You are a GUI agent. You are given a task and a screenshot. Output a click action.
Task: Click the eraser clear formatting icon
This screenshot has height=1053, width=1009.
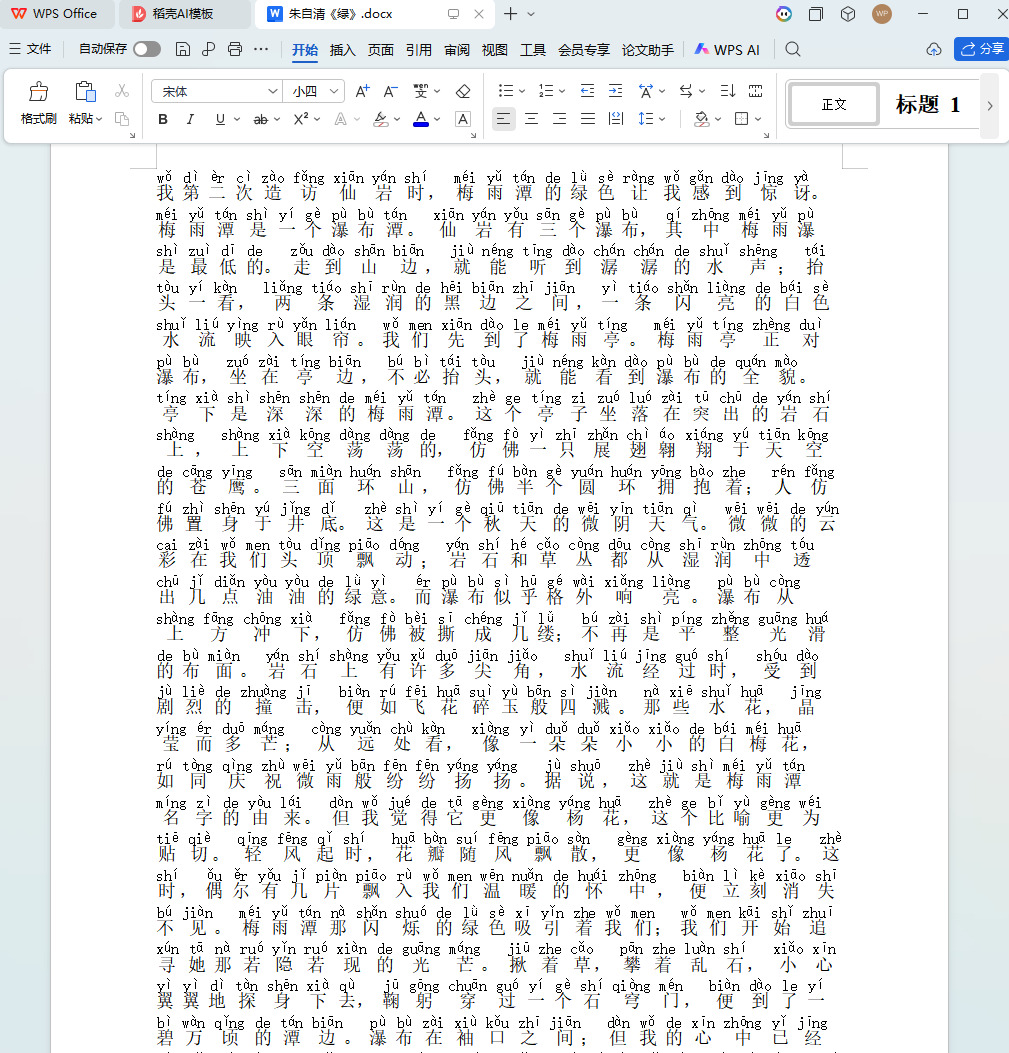[x=462, y=91]
